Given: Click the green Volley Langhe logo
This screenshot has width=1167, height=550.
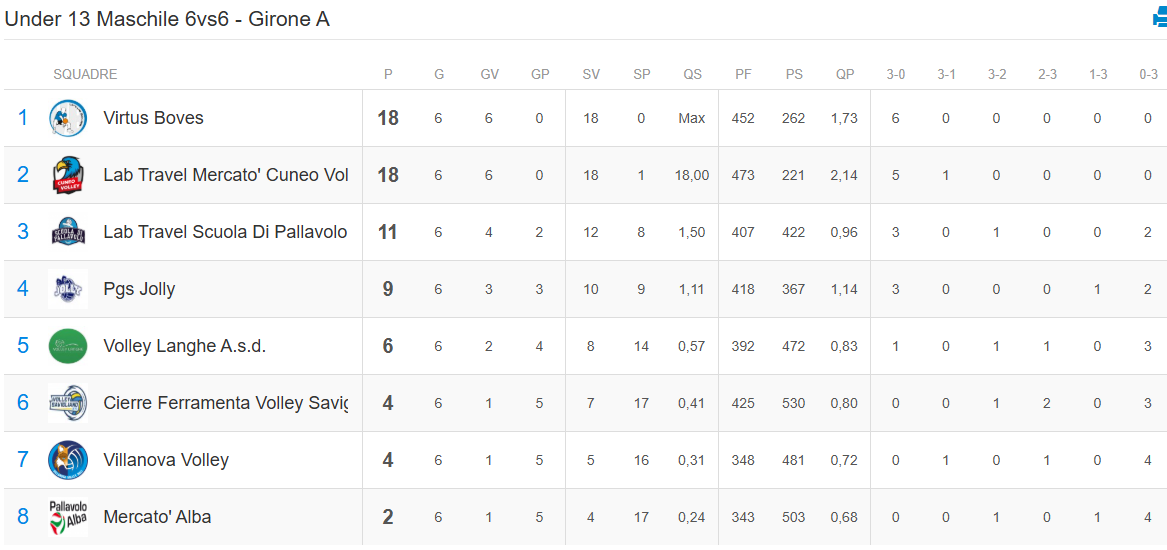Looking at the screenshot, I should point(68,347).
